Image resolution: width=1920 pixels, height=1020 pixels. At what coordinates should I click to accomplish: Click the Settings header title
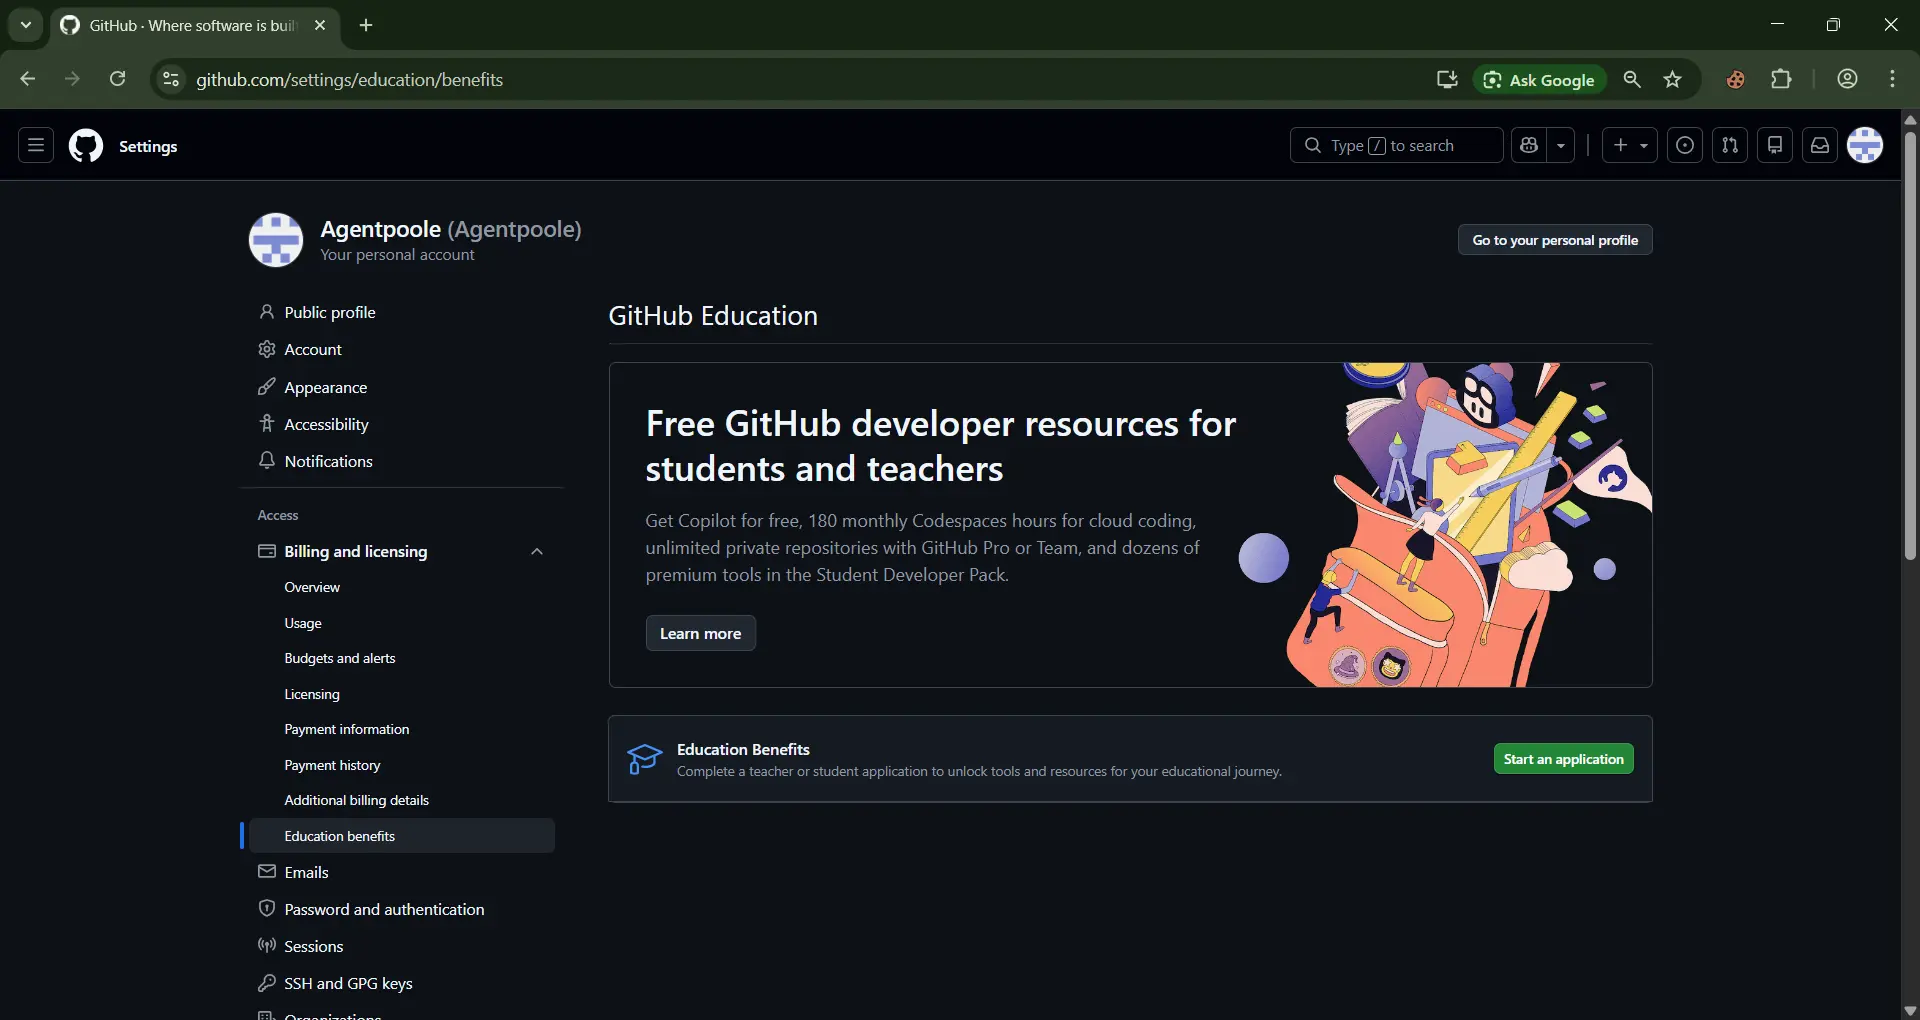pos(148,146)
